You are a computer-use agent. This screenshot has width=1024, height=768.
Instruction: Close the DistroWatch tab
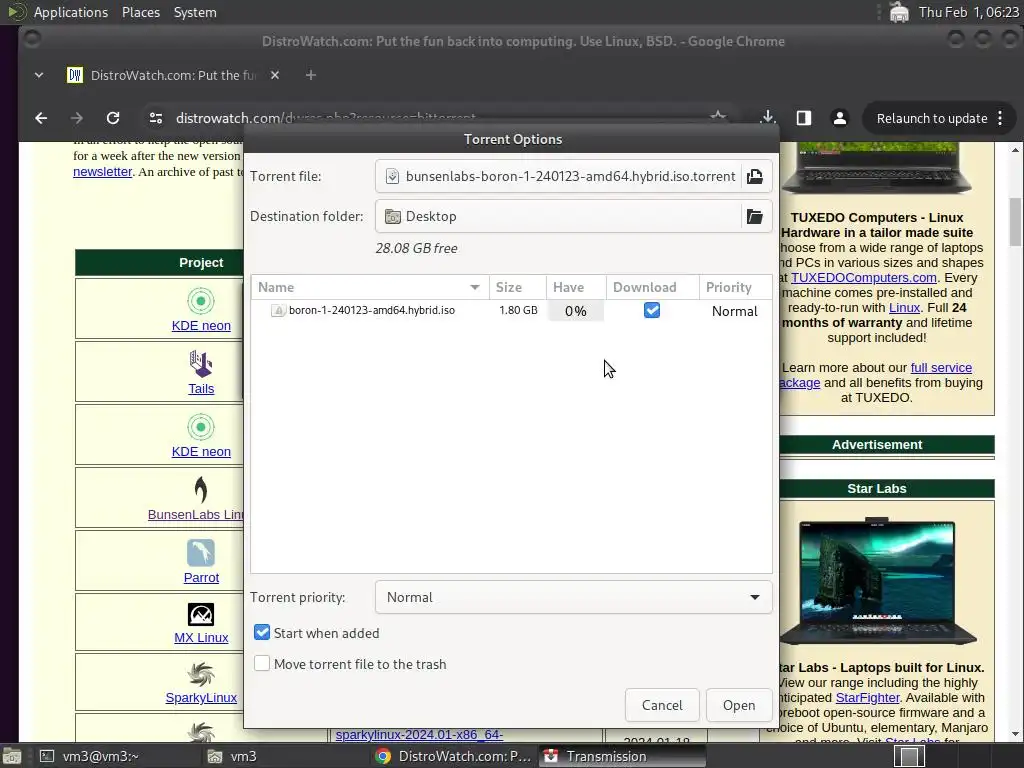[275, 75]
